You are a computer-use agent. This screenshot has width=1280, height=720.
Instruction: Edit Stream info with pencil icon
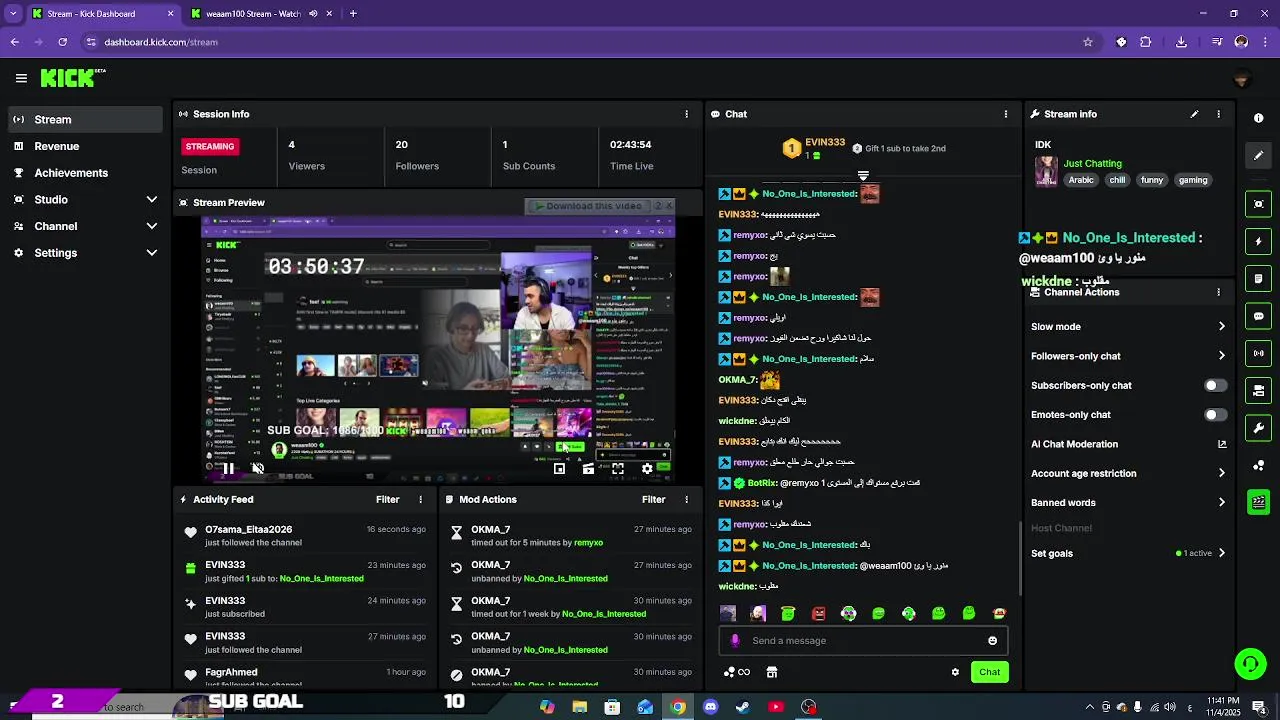click(1194, 114)
